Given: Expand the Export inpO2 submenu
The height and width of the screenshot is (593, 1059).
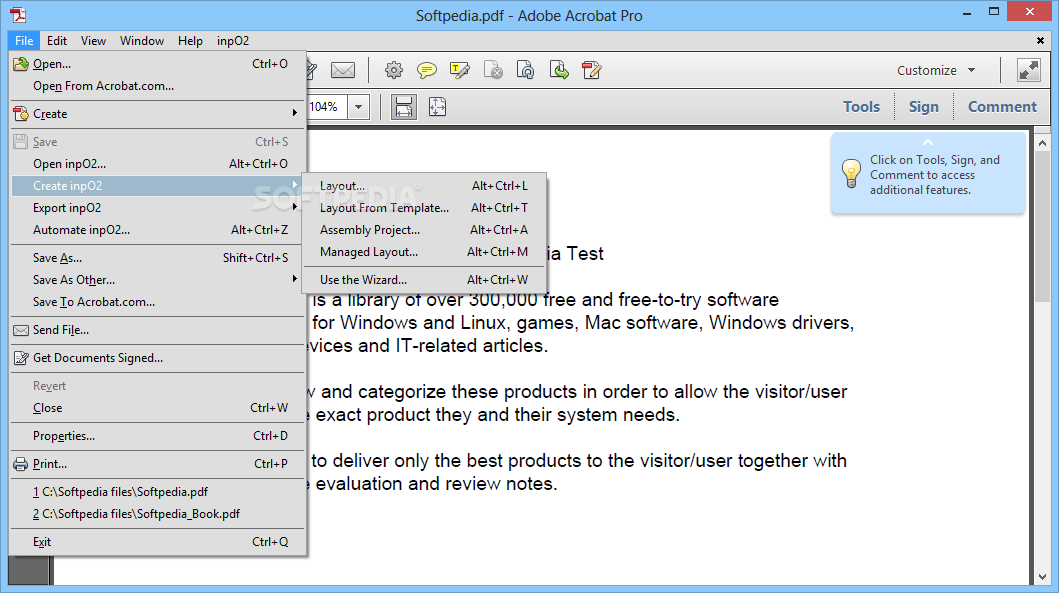Looking at the screenshot, I should pos(157,207).
